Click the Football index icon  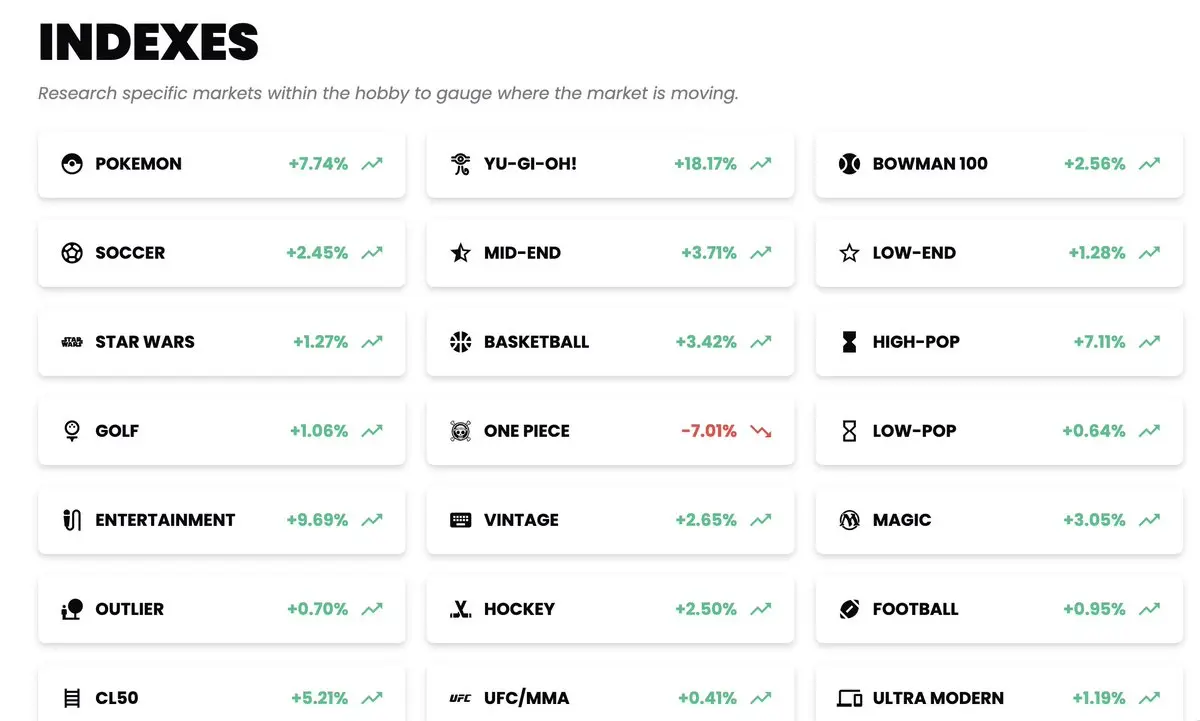[x=849, y=609]
